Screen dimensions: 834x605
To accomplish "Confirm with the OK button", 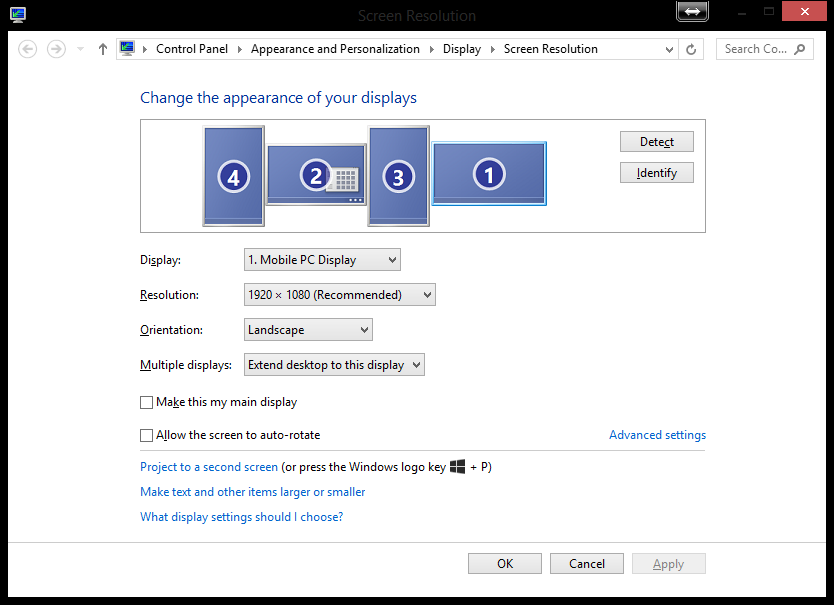I will [x=505, y=563].
